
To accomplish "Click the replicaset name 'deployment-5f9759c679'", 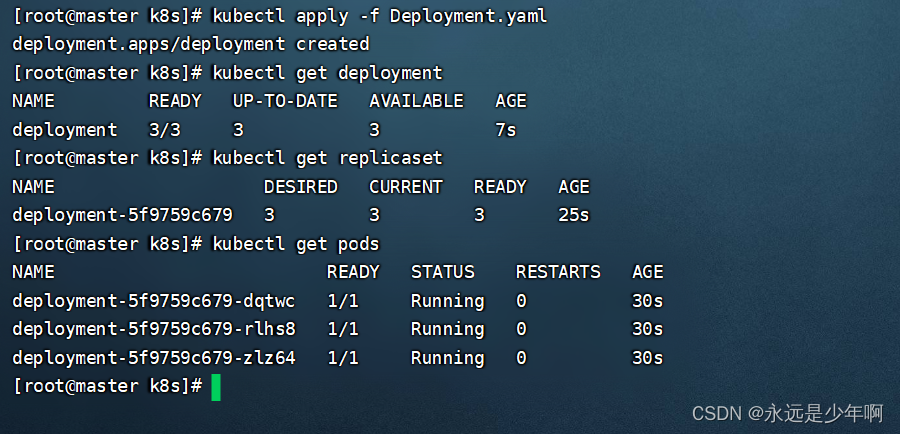I will [122, 215].
